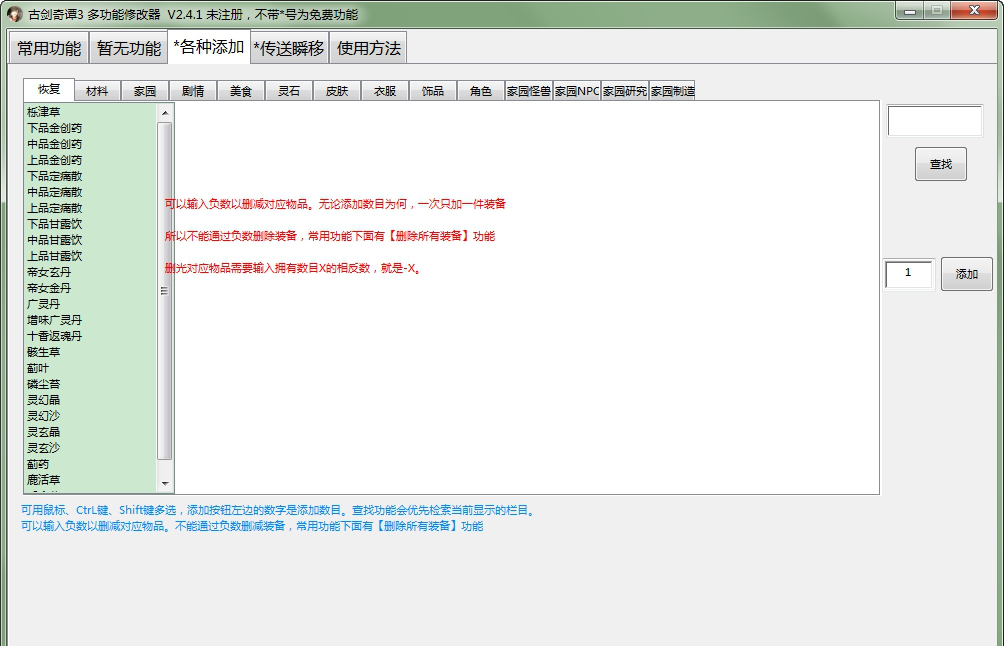Select the list item ending in 尘苔
This screenshot has width=1004, height=671.
click(91, 384)
